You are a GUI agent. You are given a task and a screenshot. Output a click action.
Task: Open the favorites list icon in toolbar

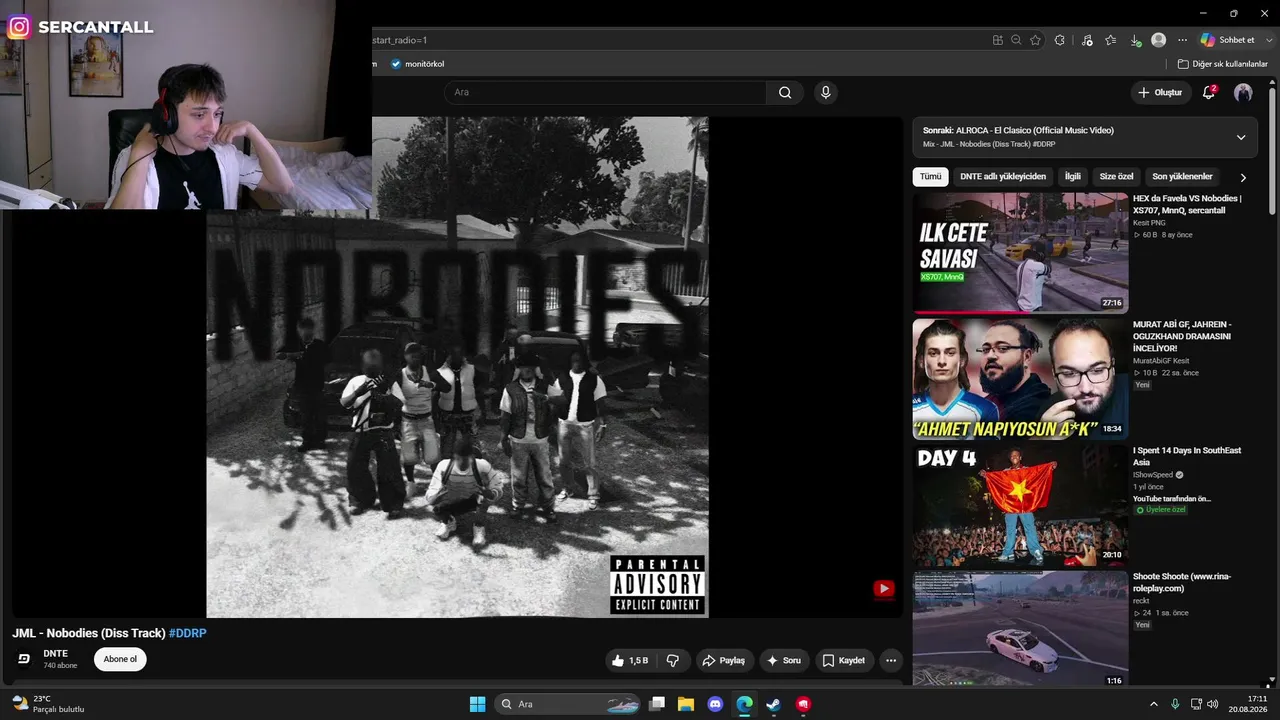click(1111, 40)
